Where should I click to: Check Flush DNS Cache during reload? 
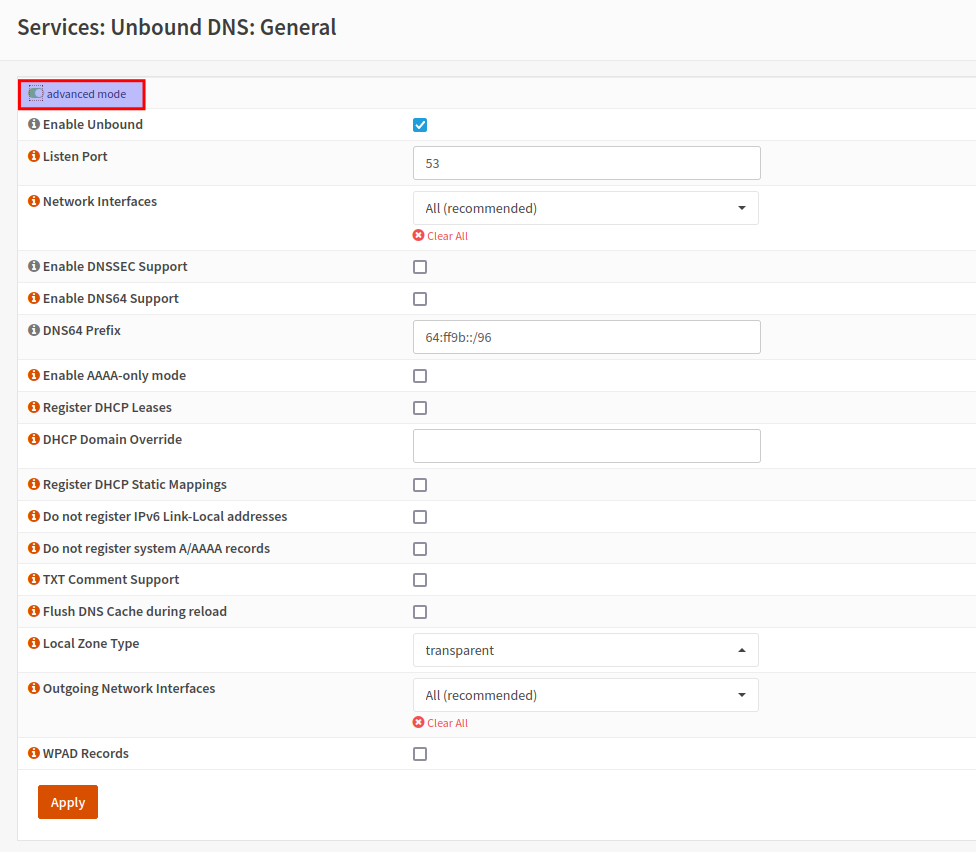[x=420, y=612]
